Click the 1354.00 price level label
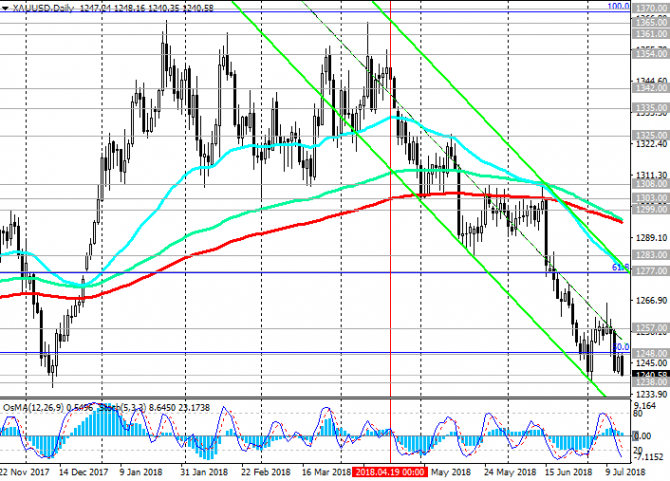670x481 pixels. tap(650, 54)
